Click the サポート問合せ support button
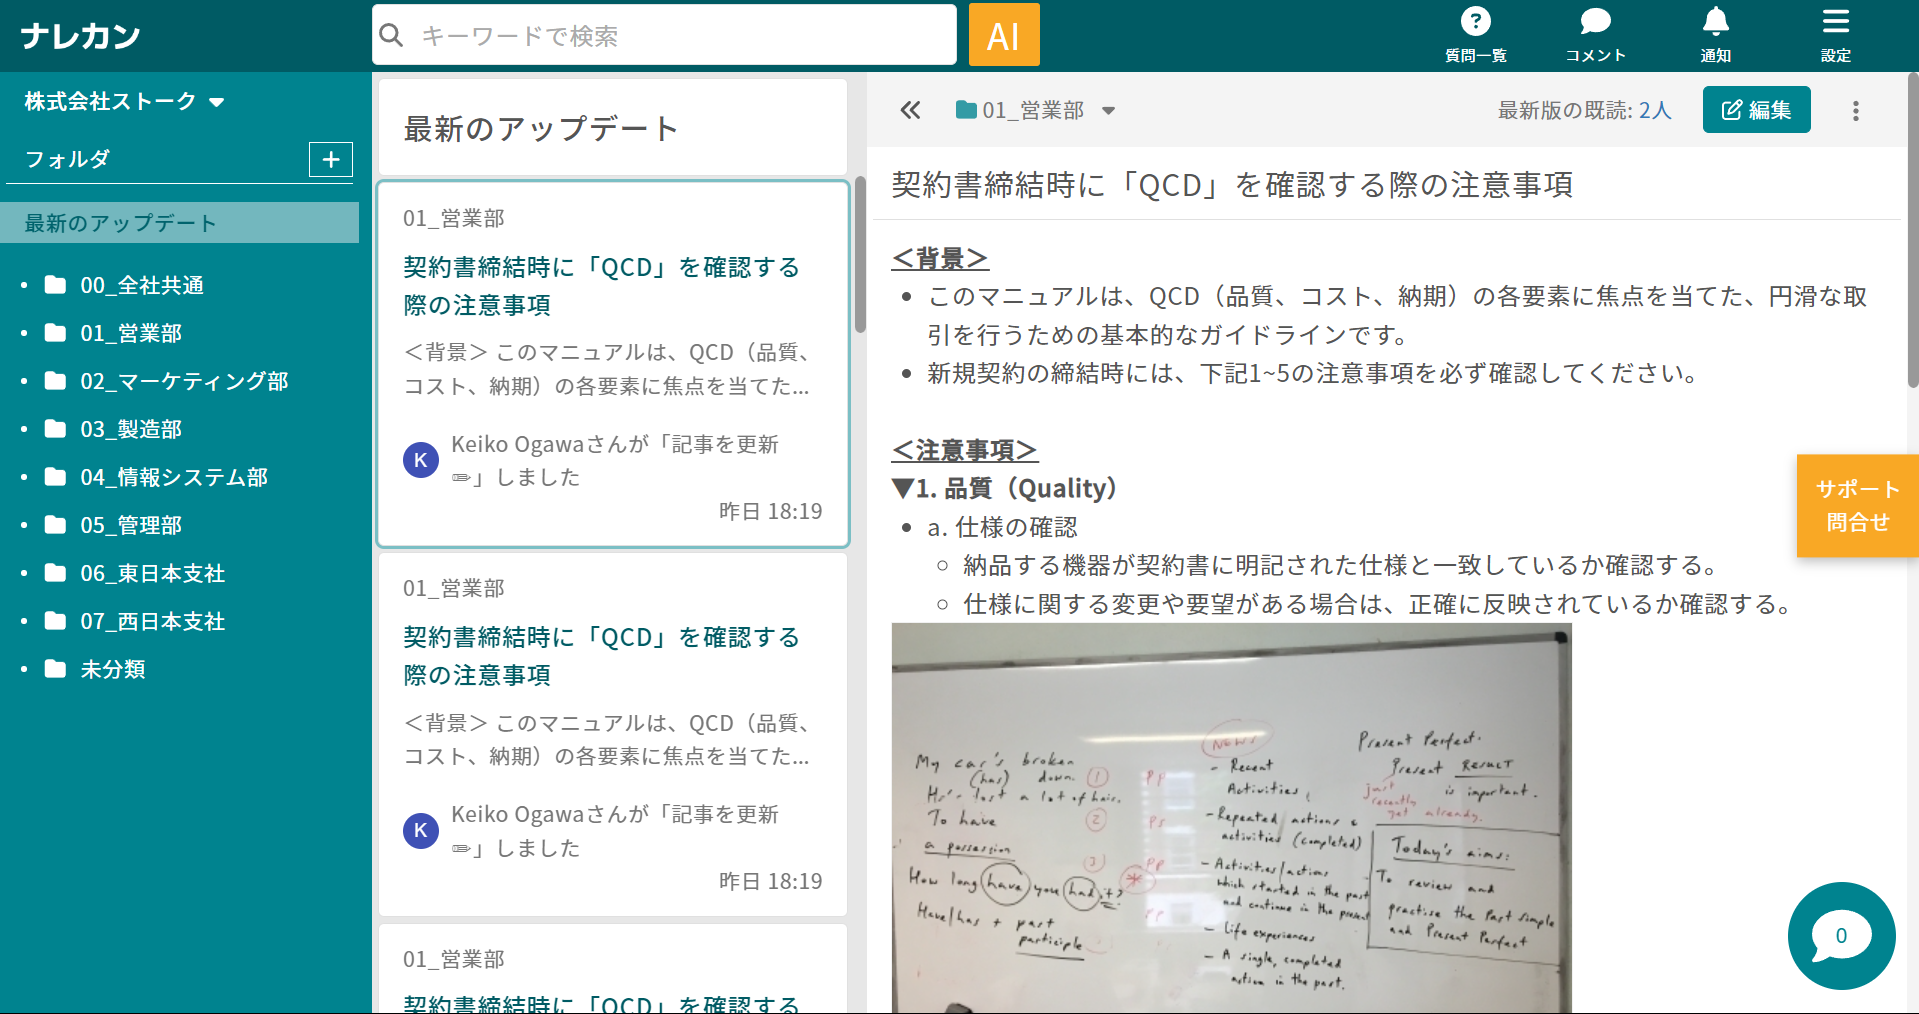 point(1857,506)
